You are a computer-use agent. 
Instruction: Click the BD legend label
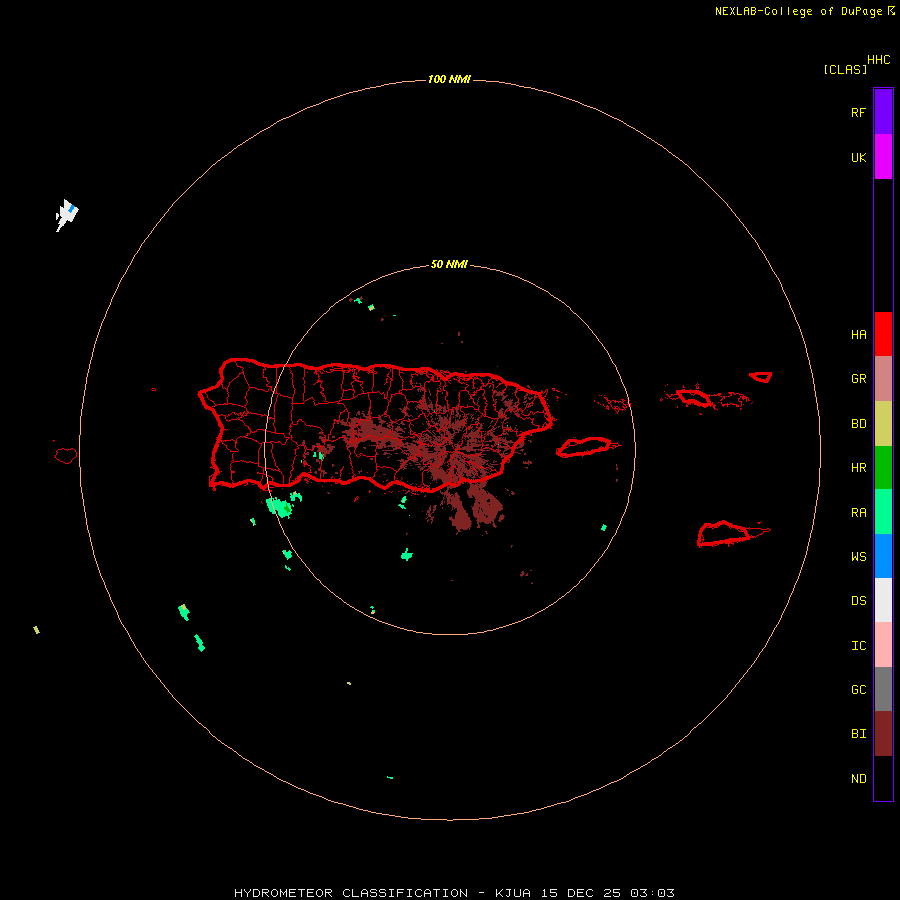[858, 424]
